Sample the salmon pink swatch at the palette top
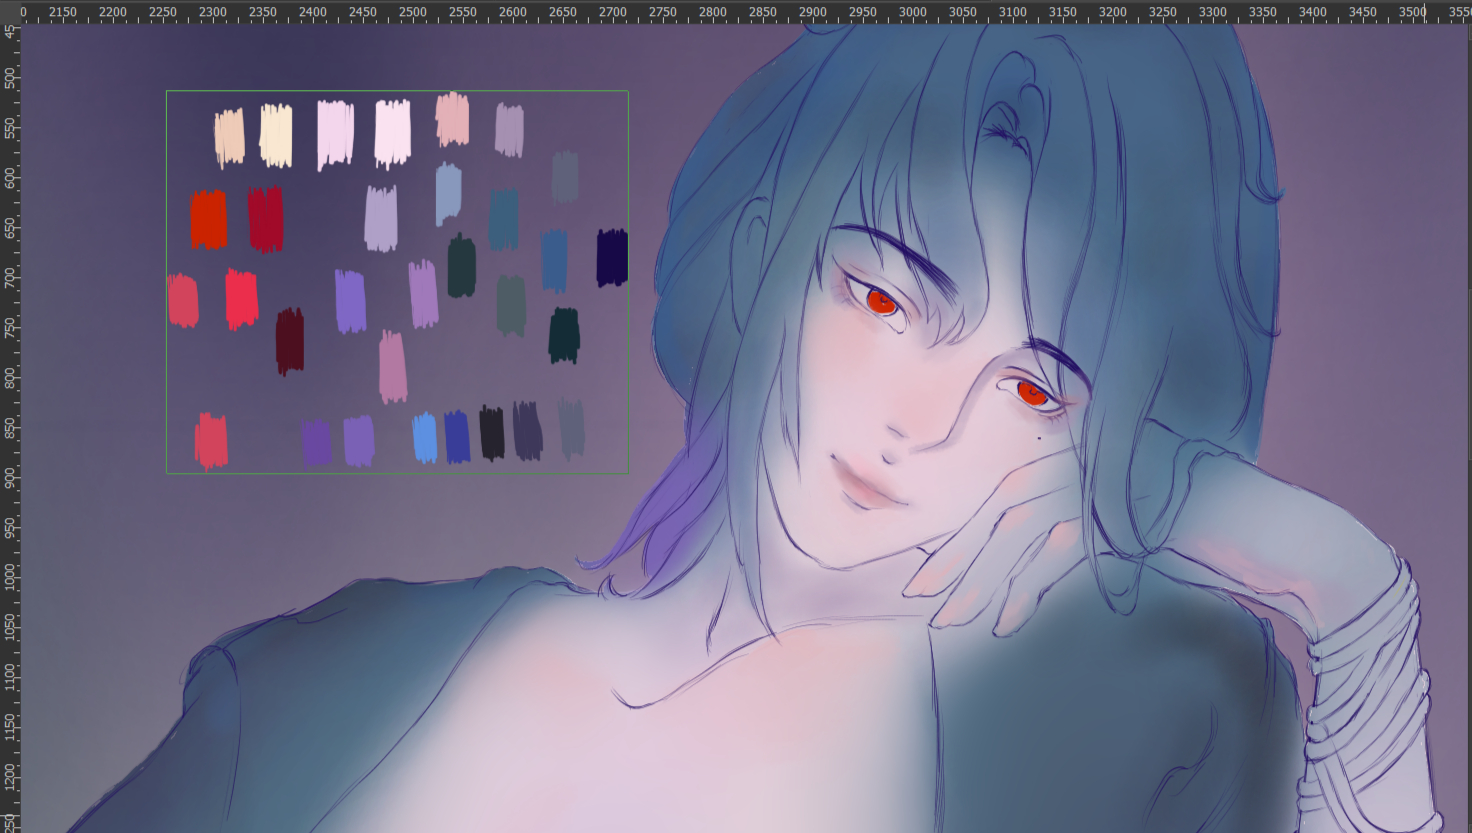 pyautogui.click(x=452, y=119)
